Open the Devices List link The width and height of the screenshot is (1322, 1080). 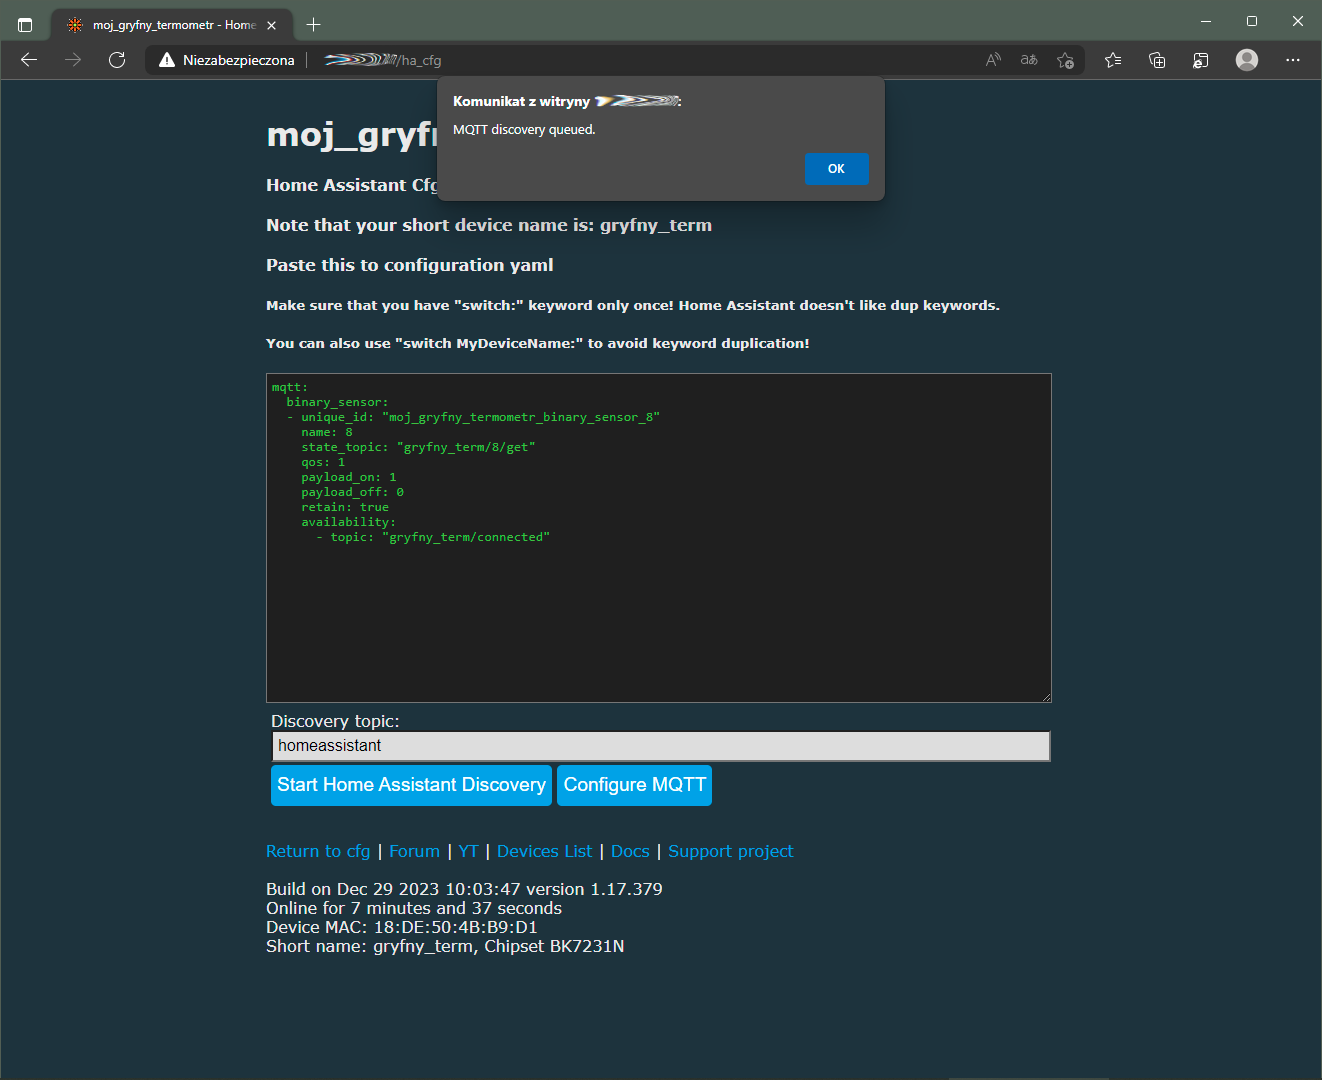click(544, 851)
